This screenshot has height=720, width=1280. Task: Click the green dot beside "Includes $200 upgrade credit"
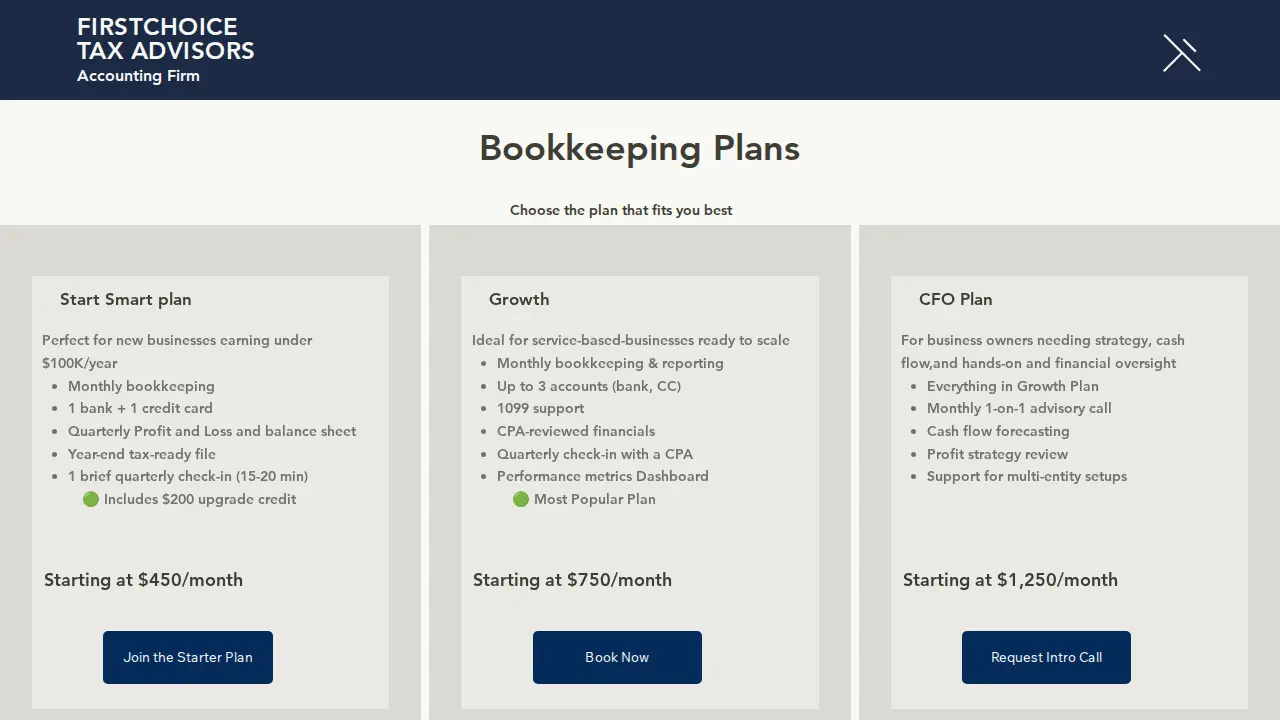pyautogui.click(x=90, y=499)
